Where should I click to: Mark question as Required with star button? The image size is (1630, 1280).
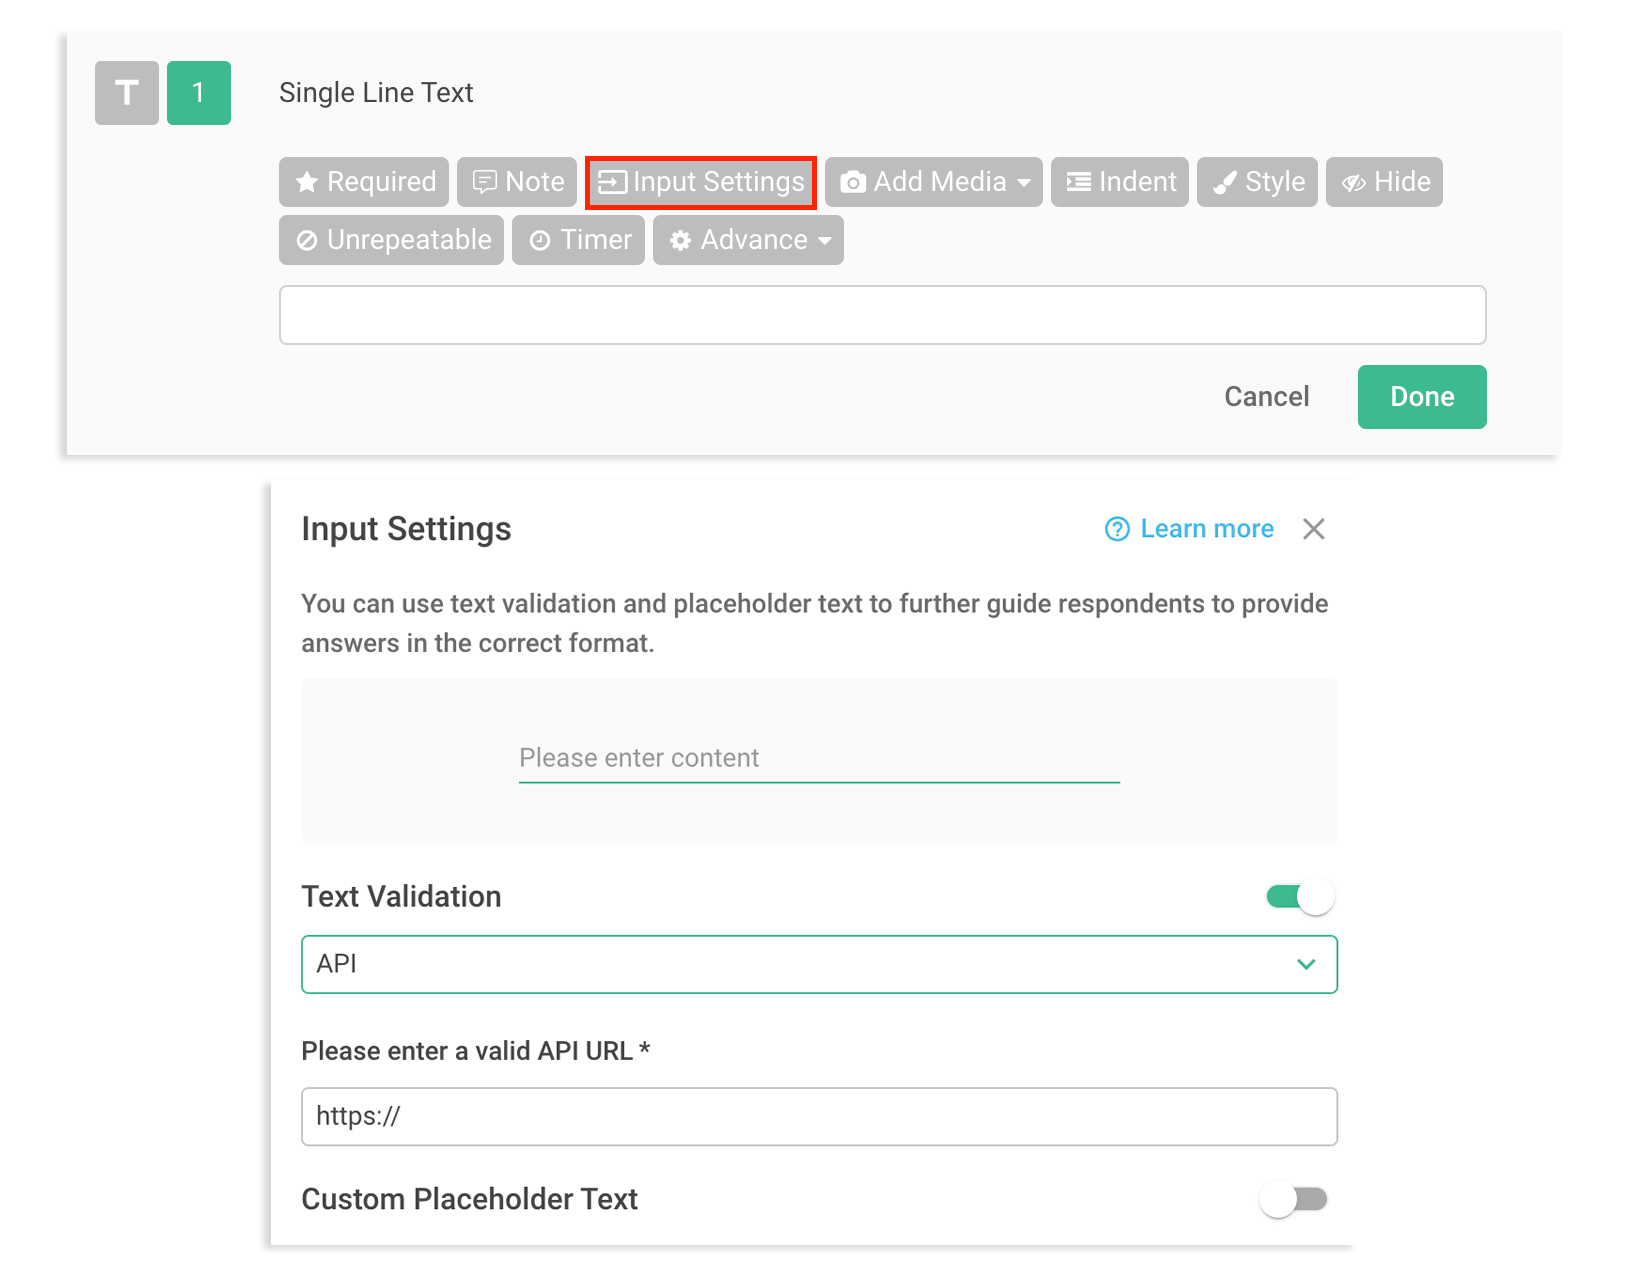pos(365,182)
